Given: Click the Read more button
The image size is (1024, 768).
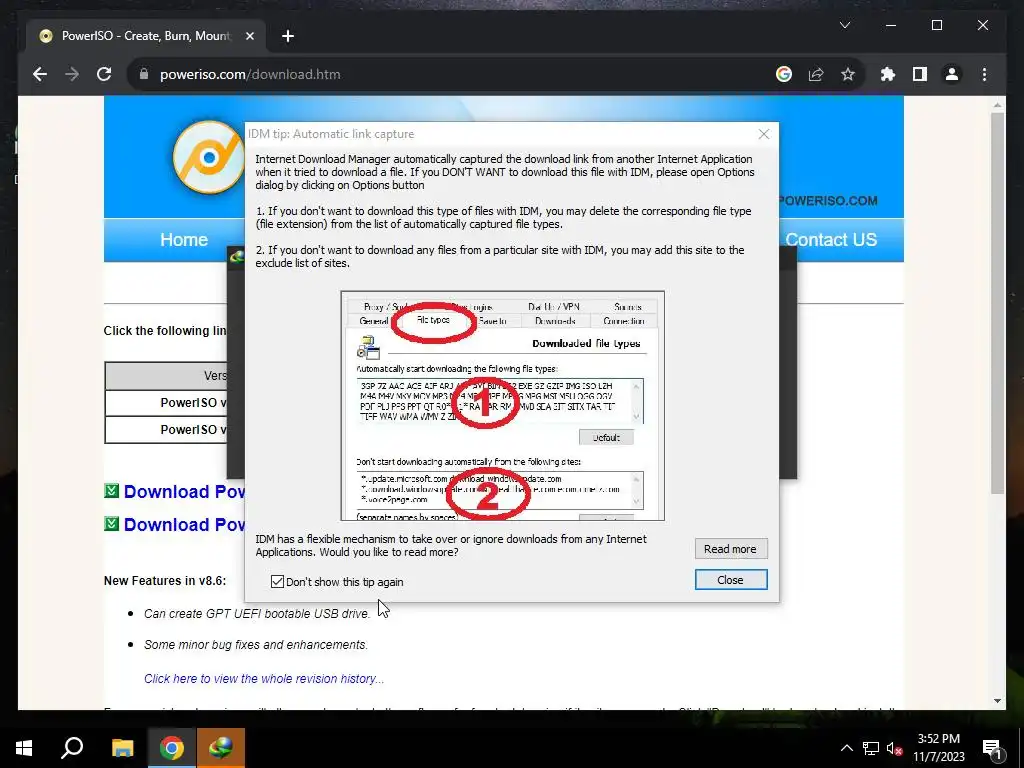Looking at the screenshot, I should click(x=730, y=549).
